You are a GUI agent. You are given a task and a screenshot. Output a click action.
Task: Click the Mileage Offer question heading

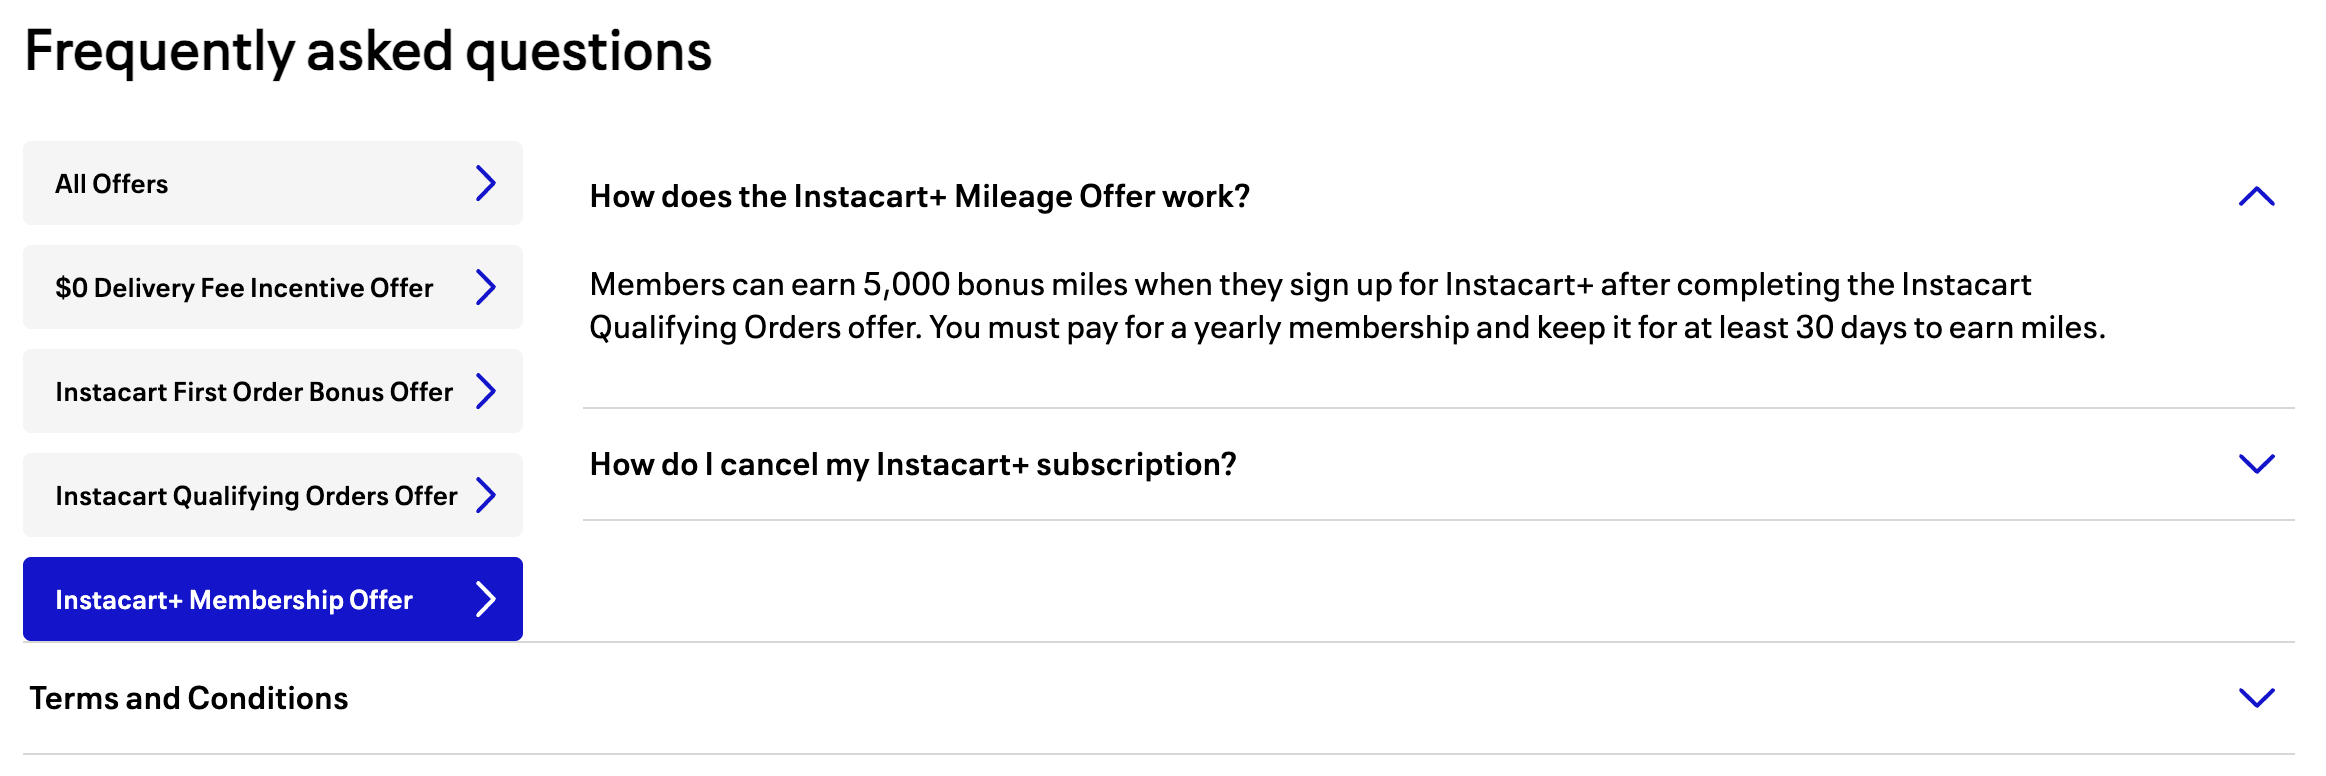click(x=920, y=196)
